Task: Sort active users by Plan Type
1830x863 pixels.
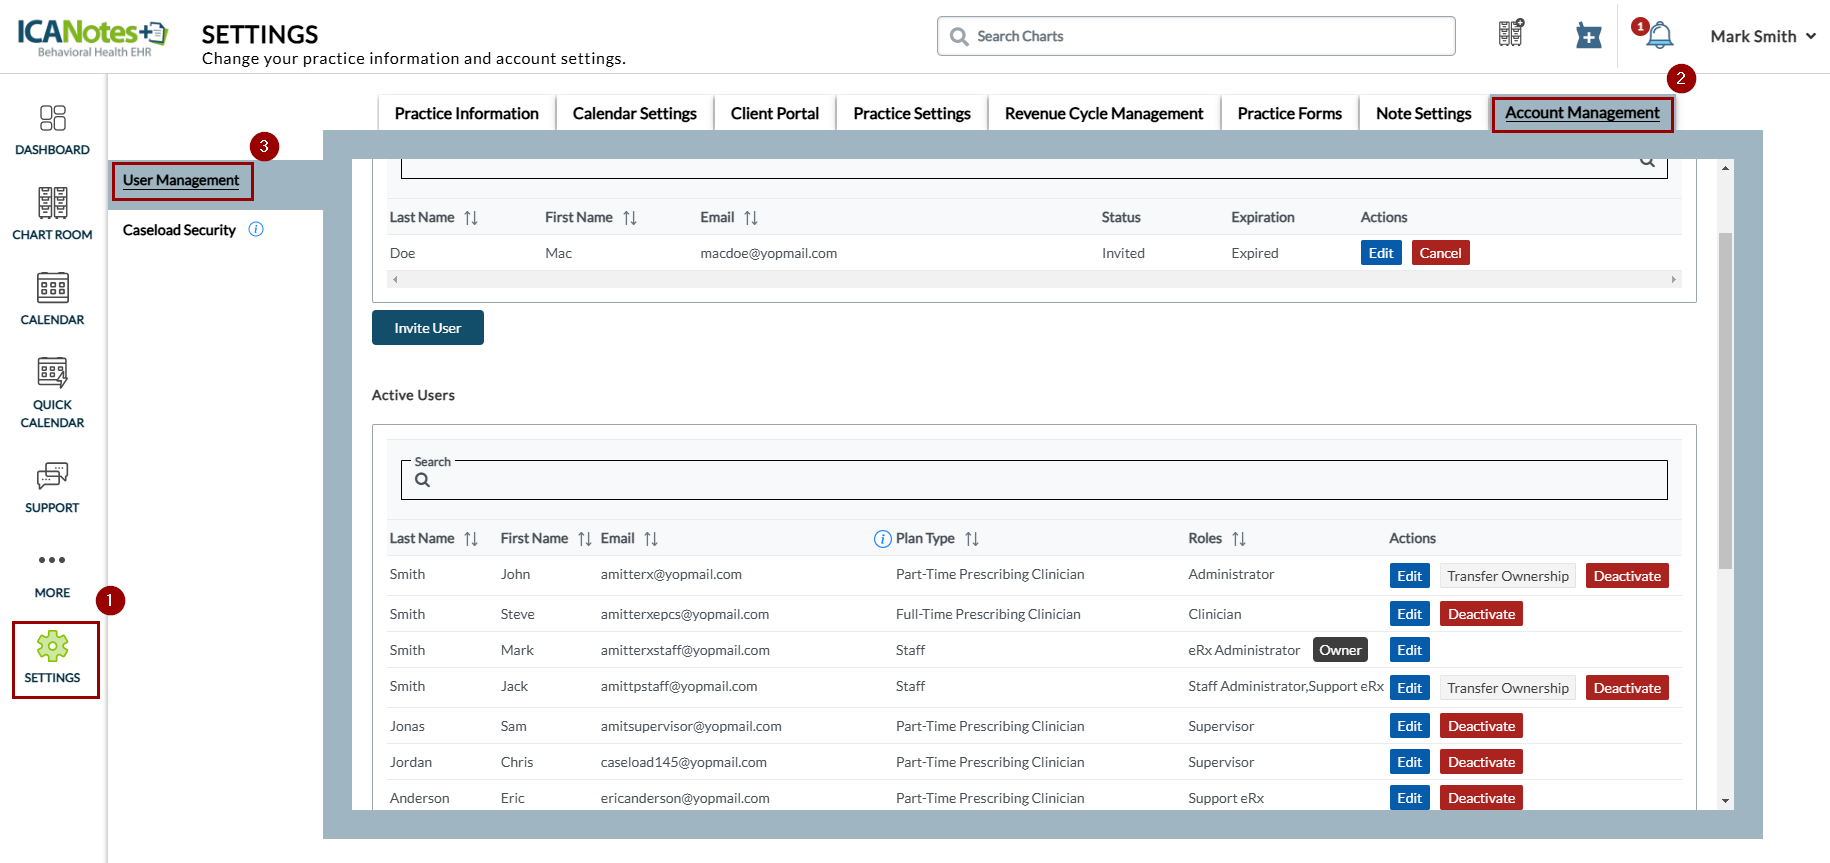Action: [x=972, y=539]
